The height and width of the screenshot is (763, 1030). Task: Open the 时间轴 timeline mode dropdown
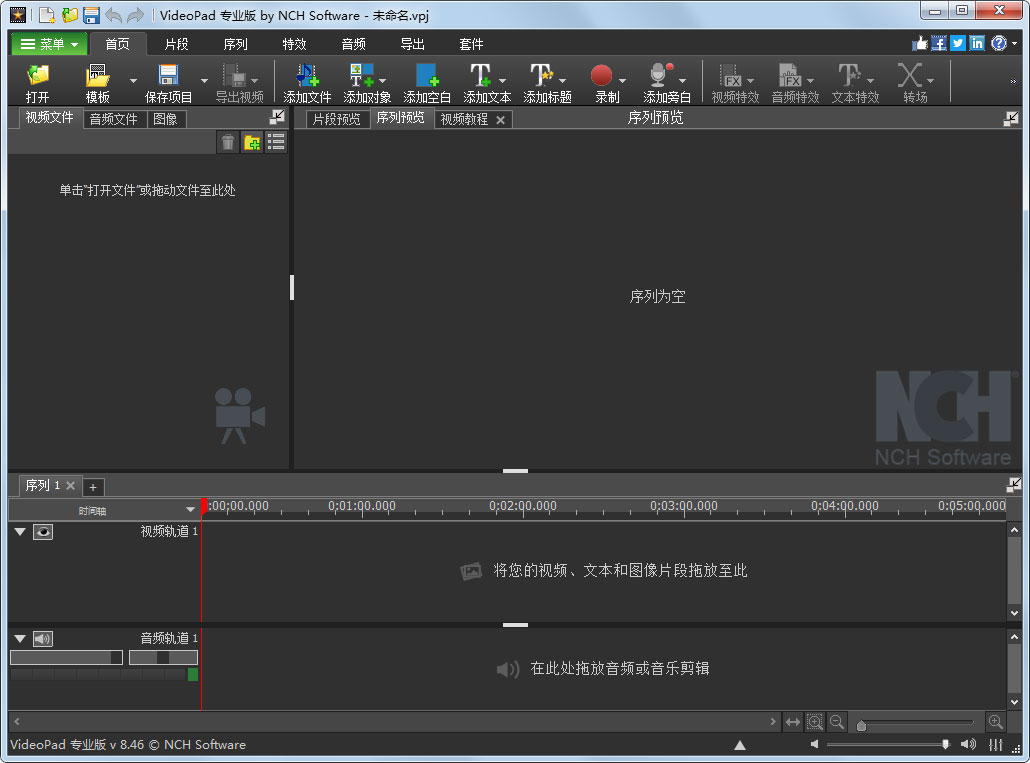(x=190, y=510)
